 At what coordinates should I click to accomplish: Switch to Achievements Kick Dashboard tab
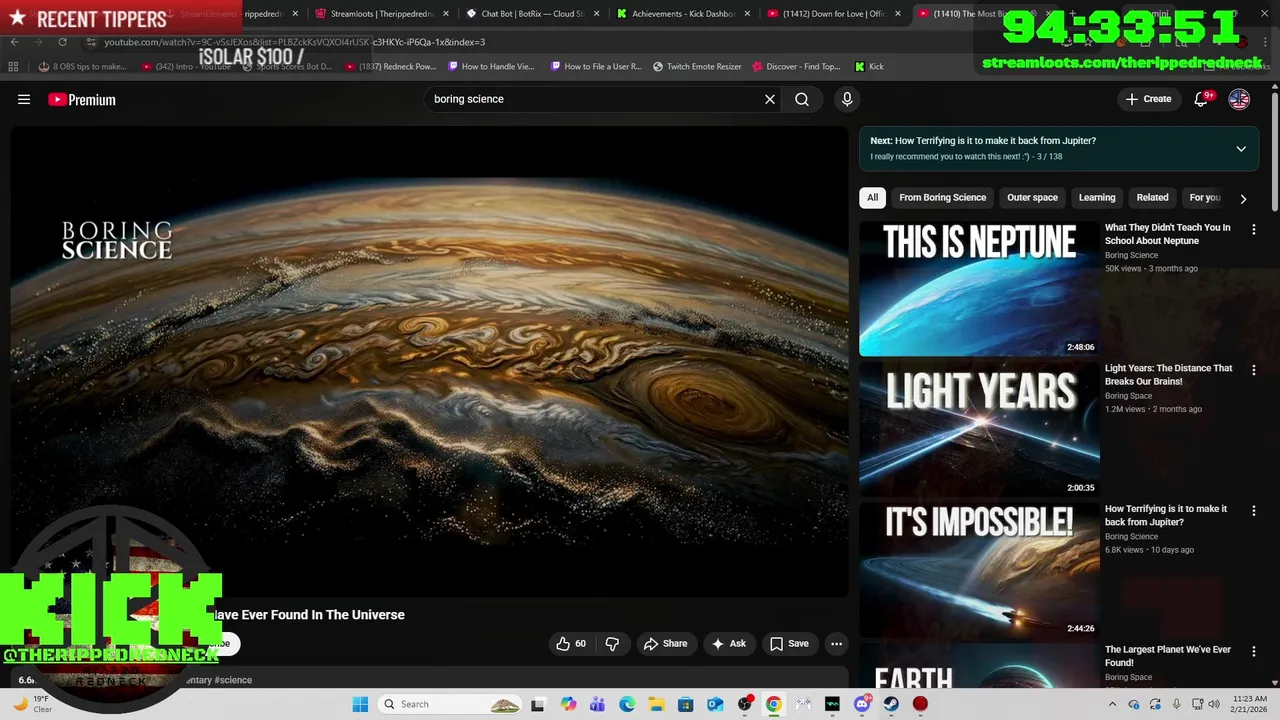[682, 14]
